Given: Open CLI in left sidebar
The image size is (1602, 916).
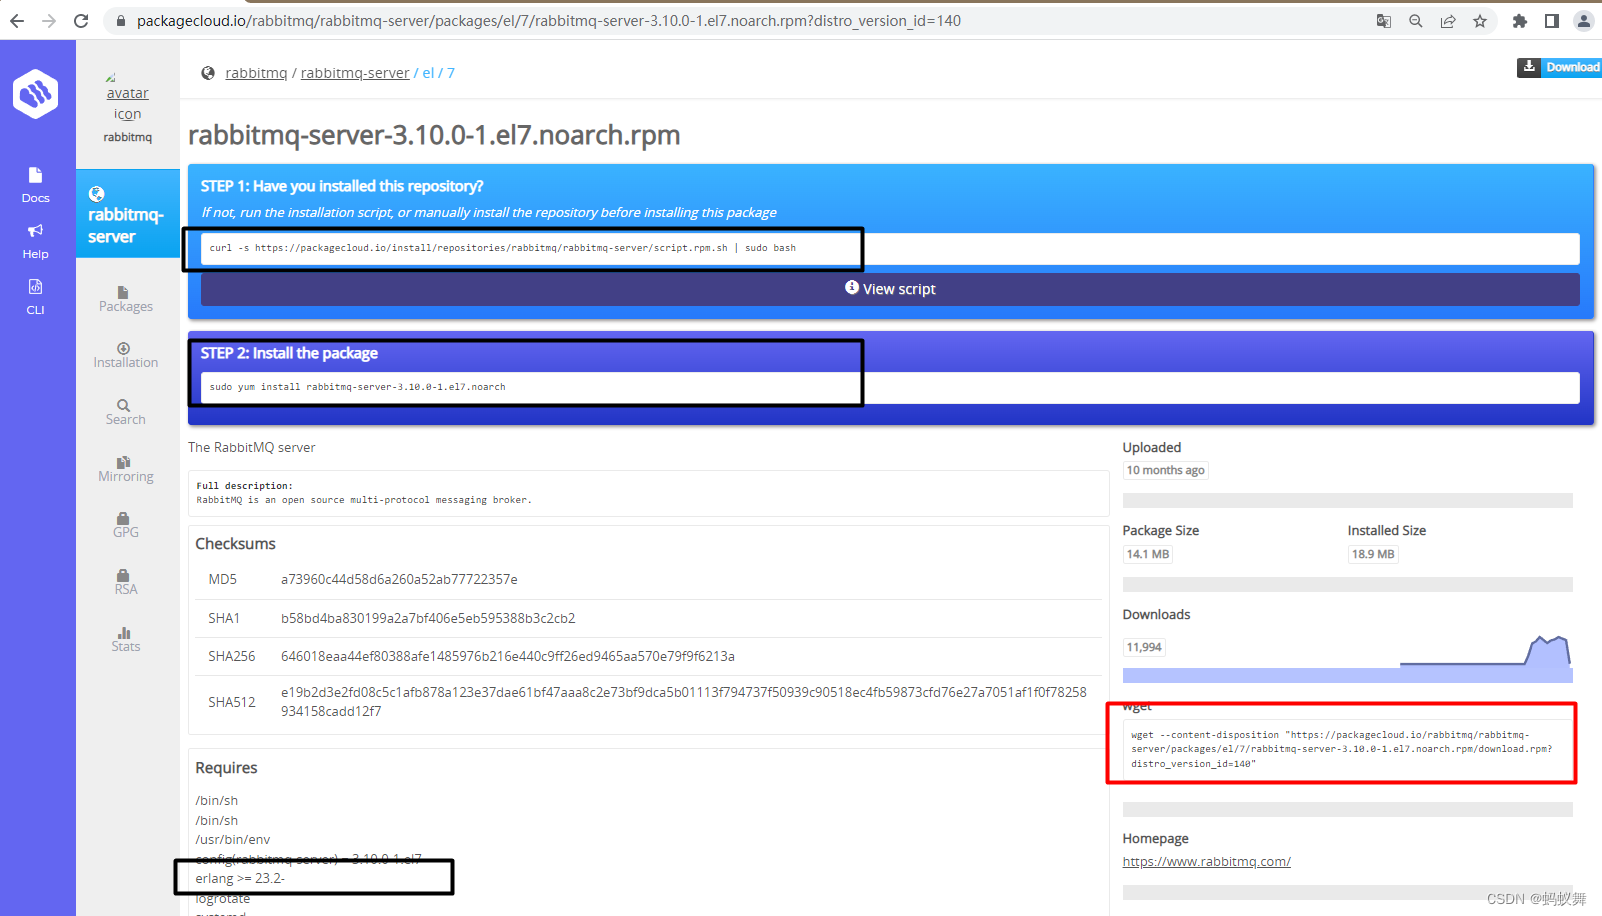Looking at the screenshot, I should (x=35, y=297).
